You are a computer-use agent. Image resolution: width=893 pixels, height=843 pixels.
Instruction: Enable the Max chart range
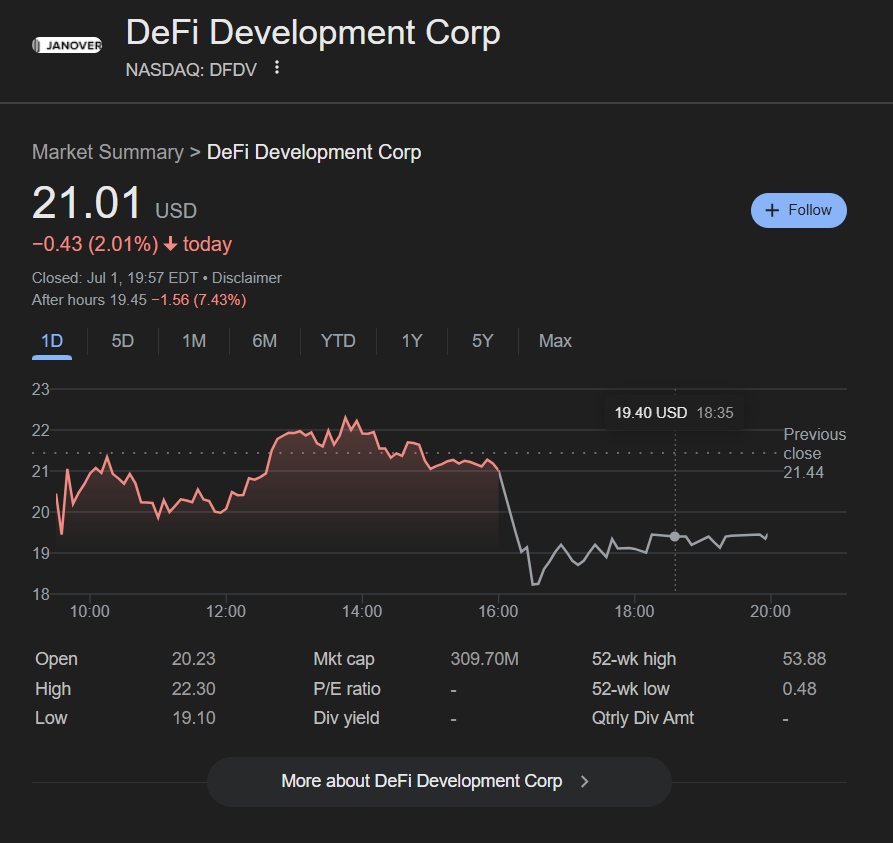[555, 341]
